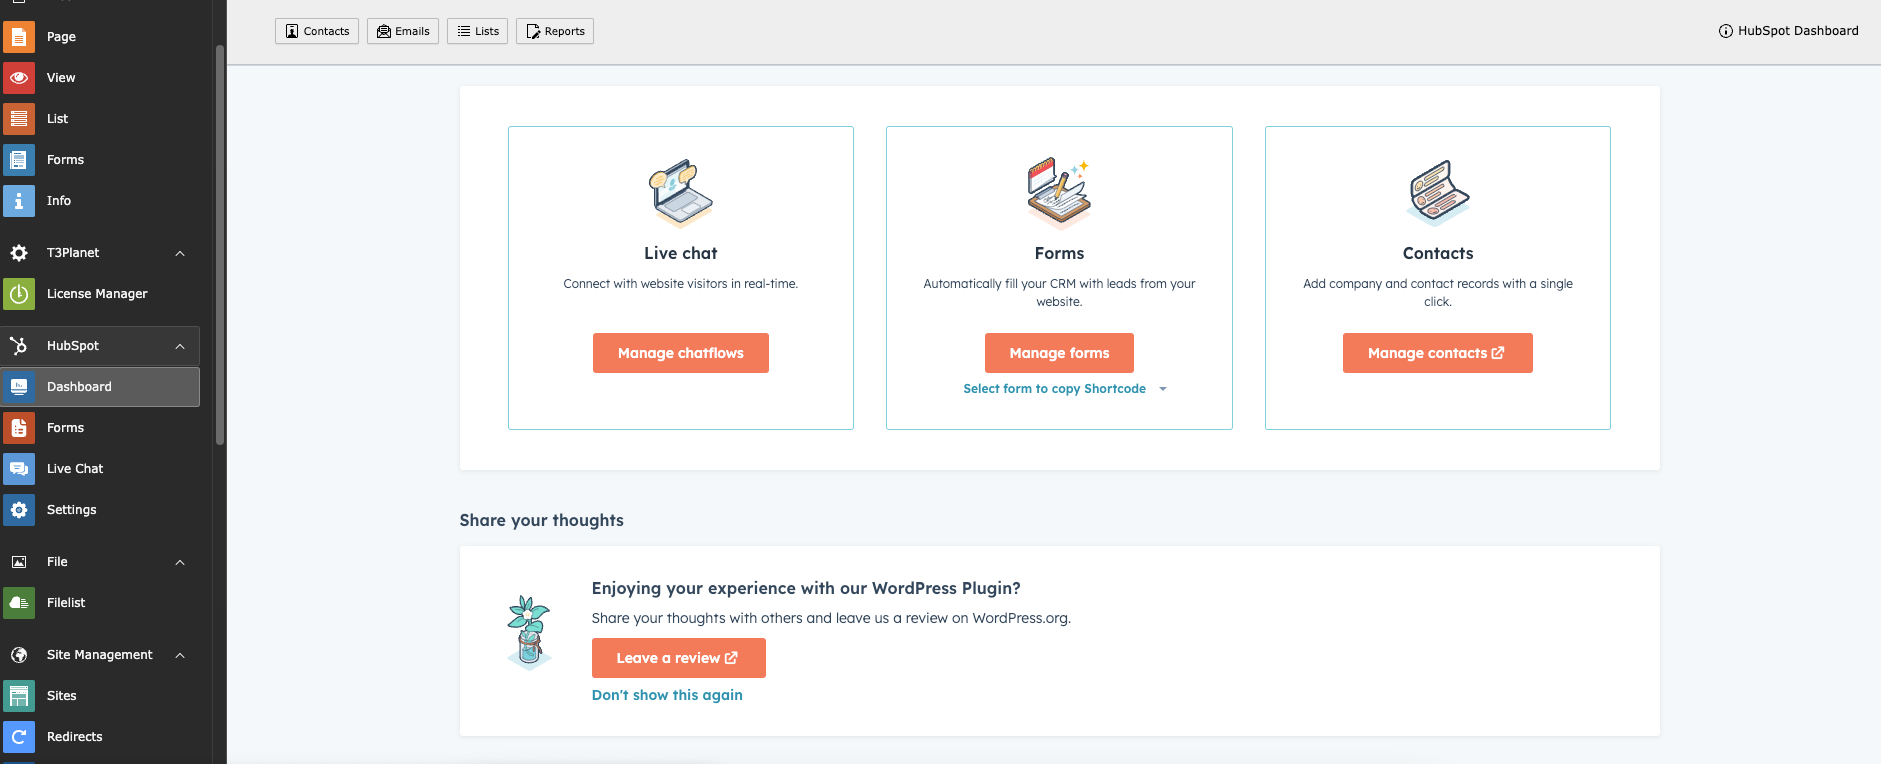The image size is (1881, 764).
Task: Click the Forms notepad illustration
Action: [x=1059, y=193]
